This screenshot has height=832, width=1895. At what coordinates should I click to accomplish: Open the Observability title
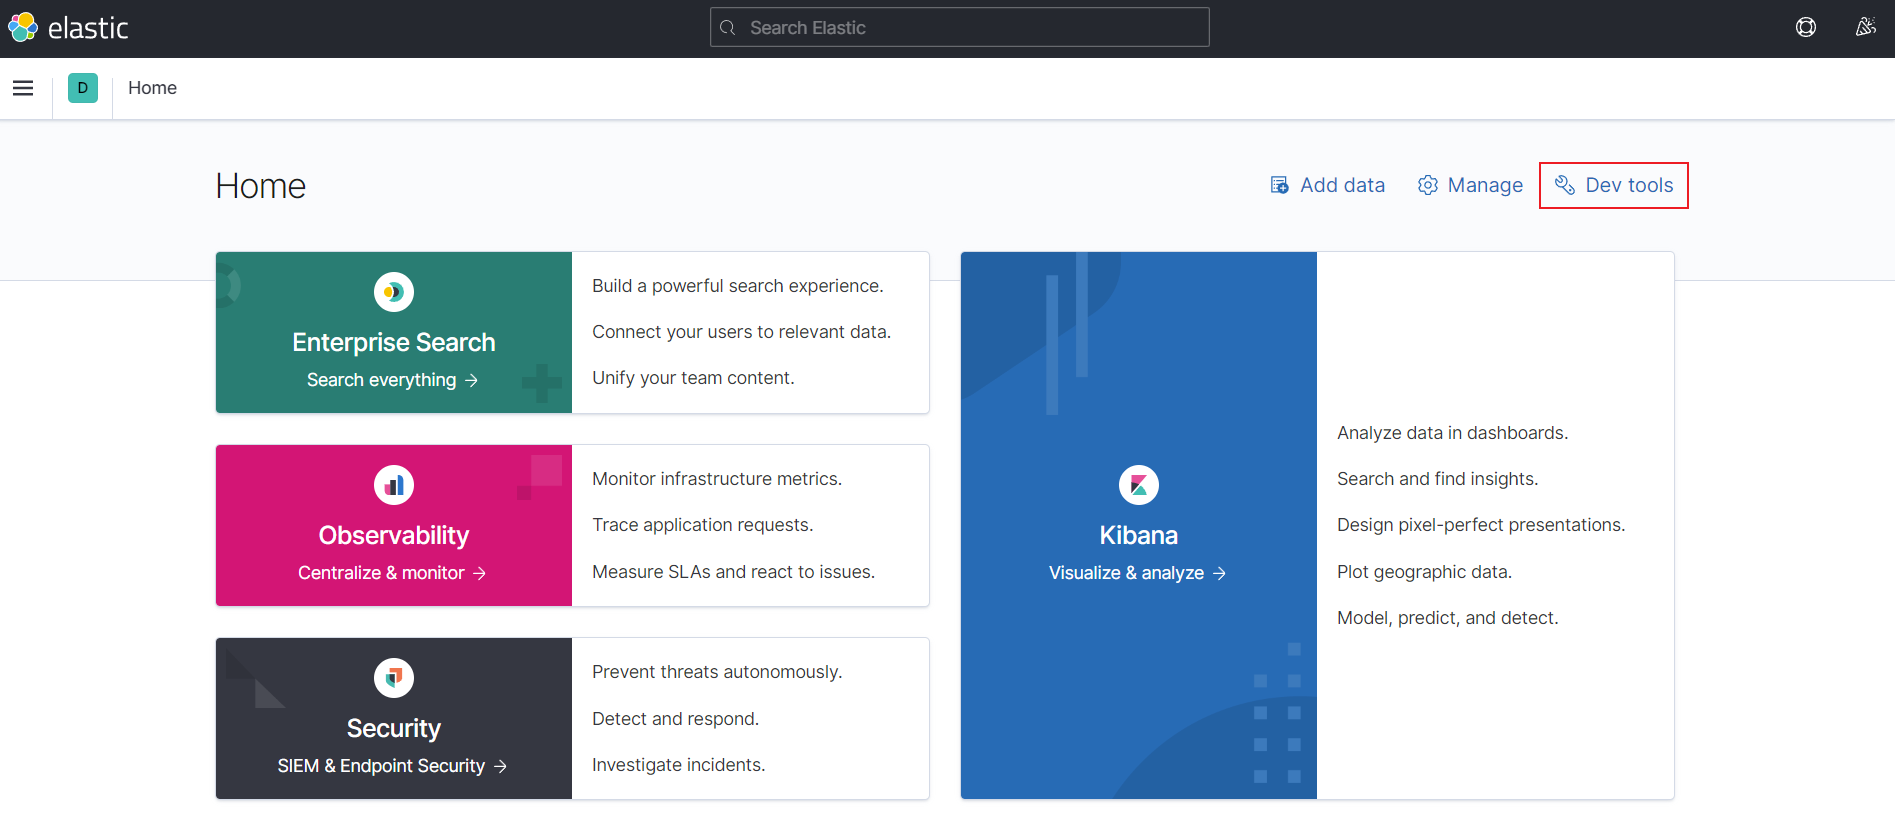394,535
